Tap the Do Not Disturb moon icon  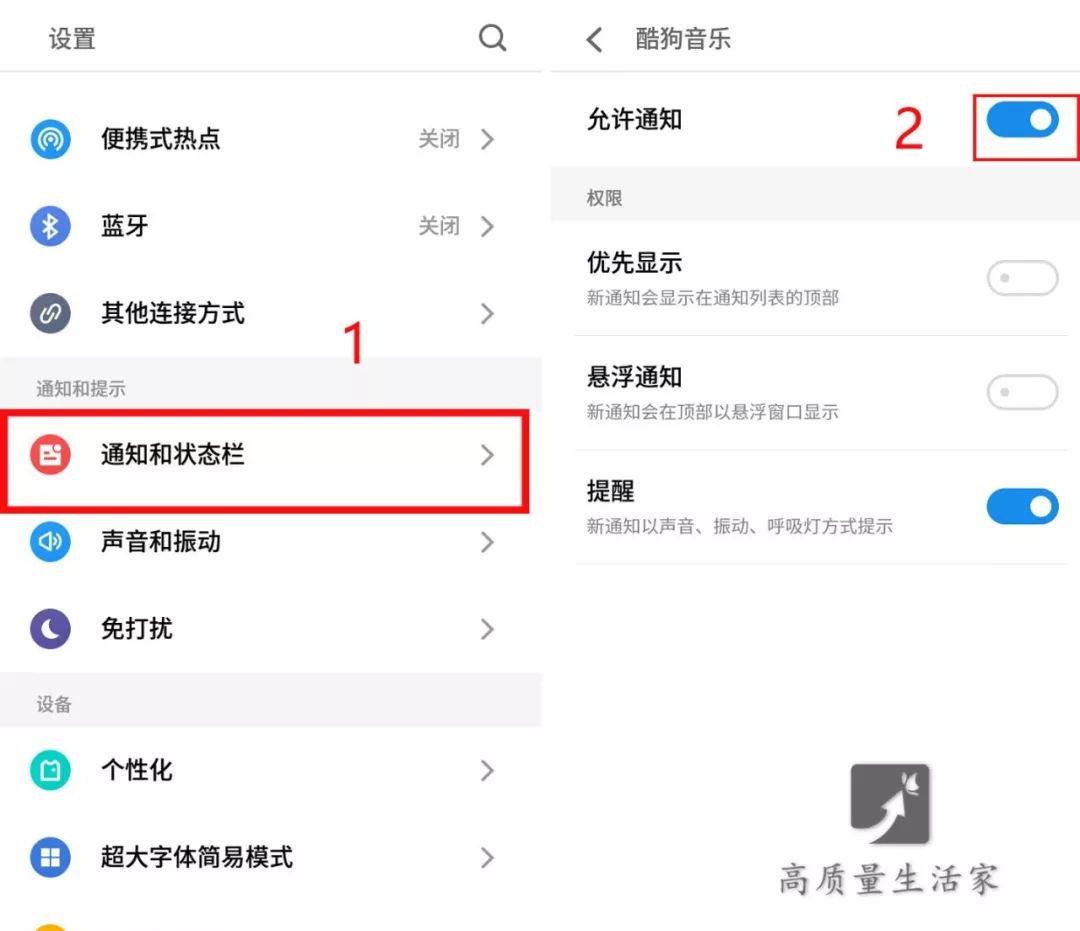(50, 629)
